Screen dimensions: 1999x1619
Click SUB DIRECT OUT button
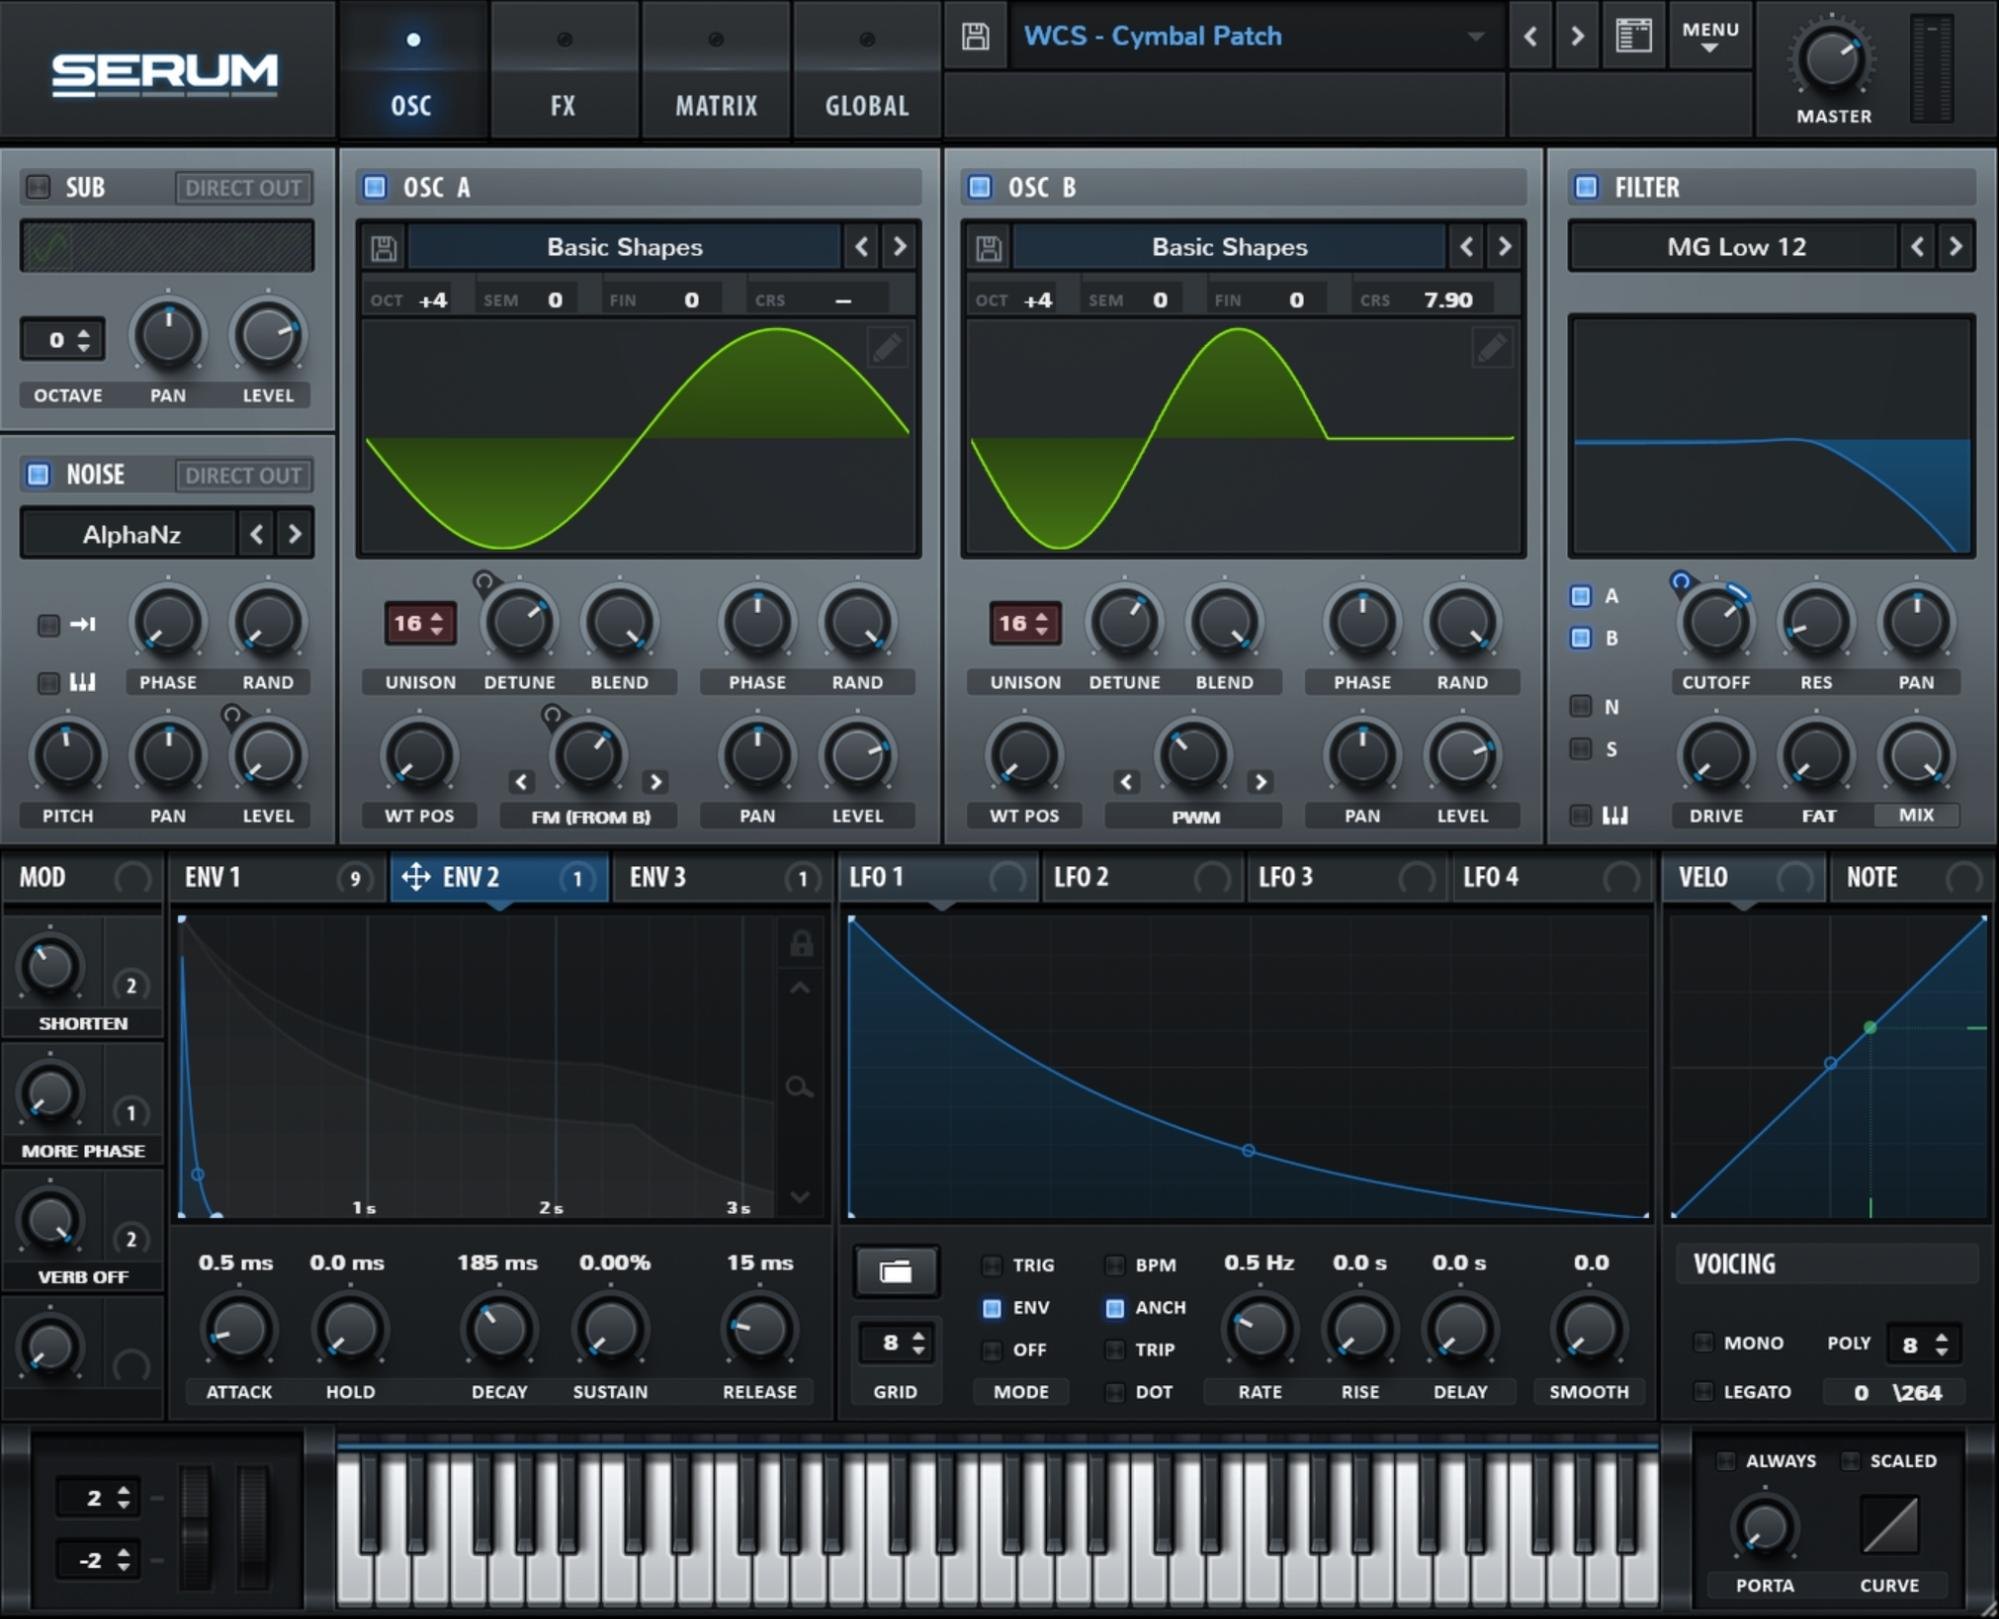pyautogui.click(x=243, y=188)
